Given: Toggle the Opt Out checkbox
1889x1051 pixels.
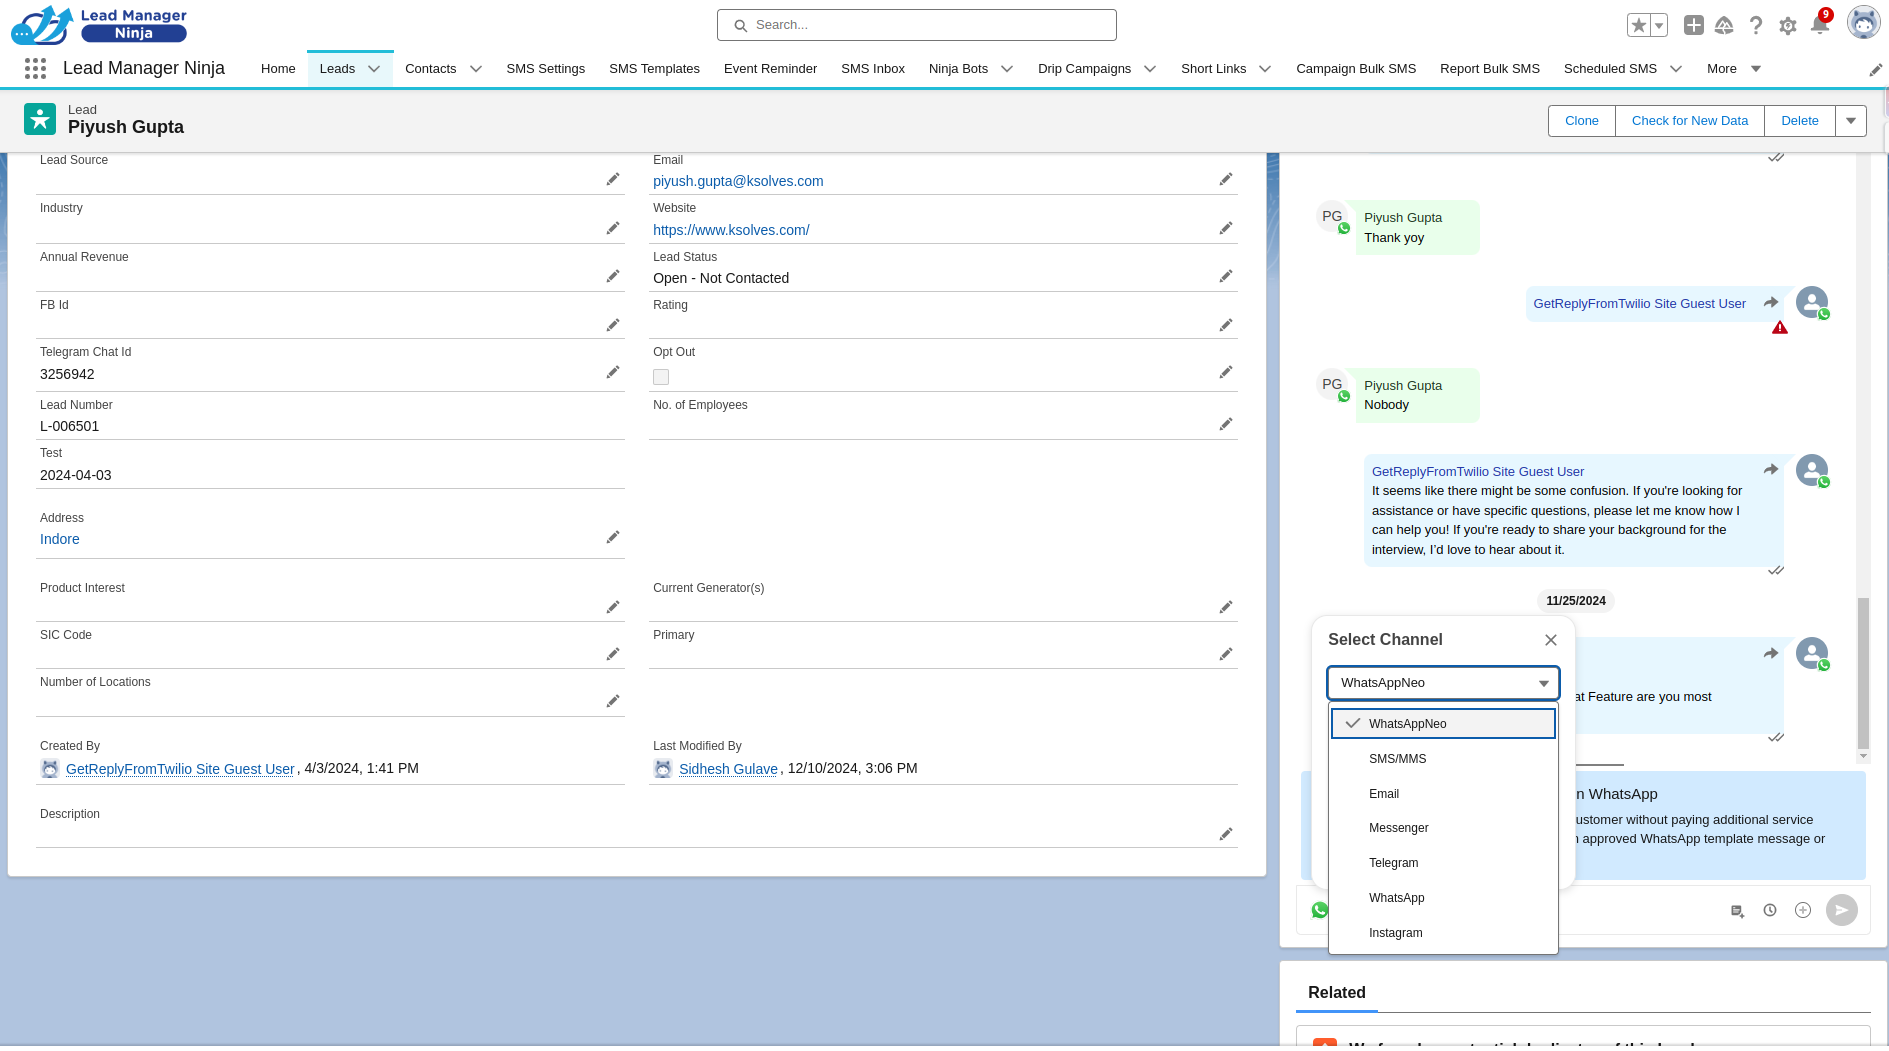Looking at the screenshot, I should (661, 377).
